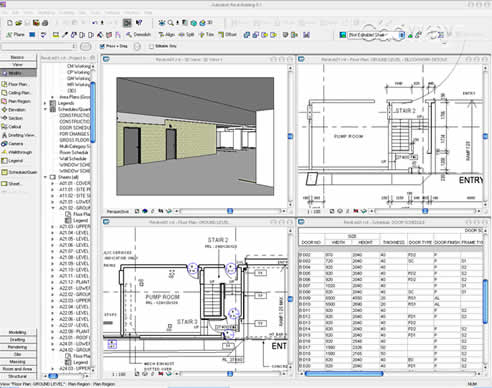
Task: Switch to the Modelling design bar tab
Action: click(18, 332)
